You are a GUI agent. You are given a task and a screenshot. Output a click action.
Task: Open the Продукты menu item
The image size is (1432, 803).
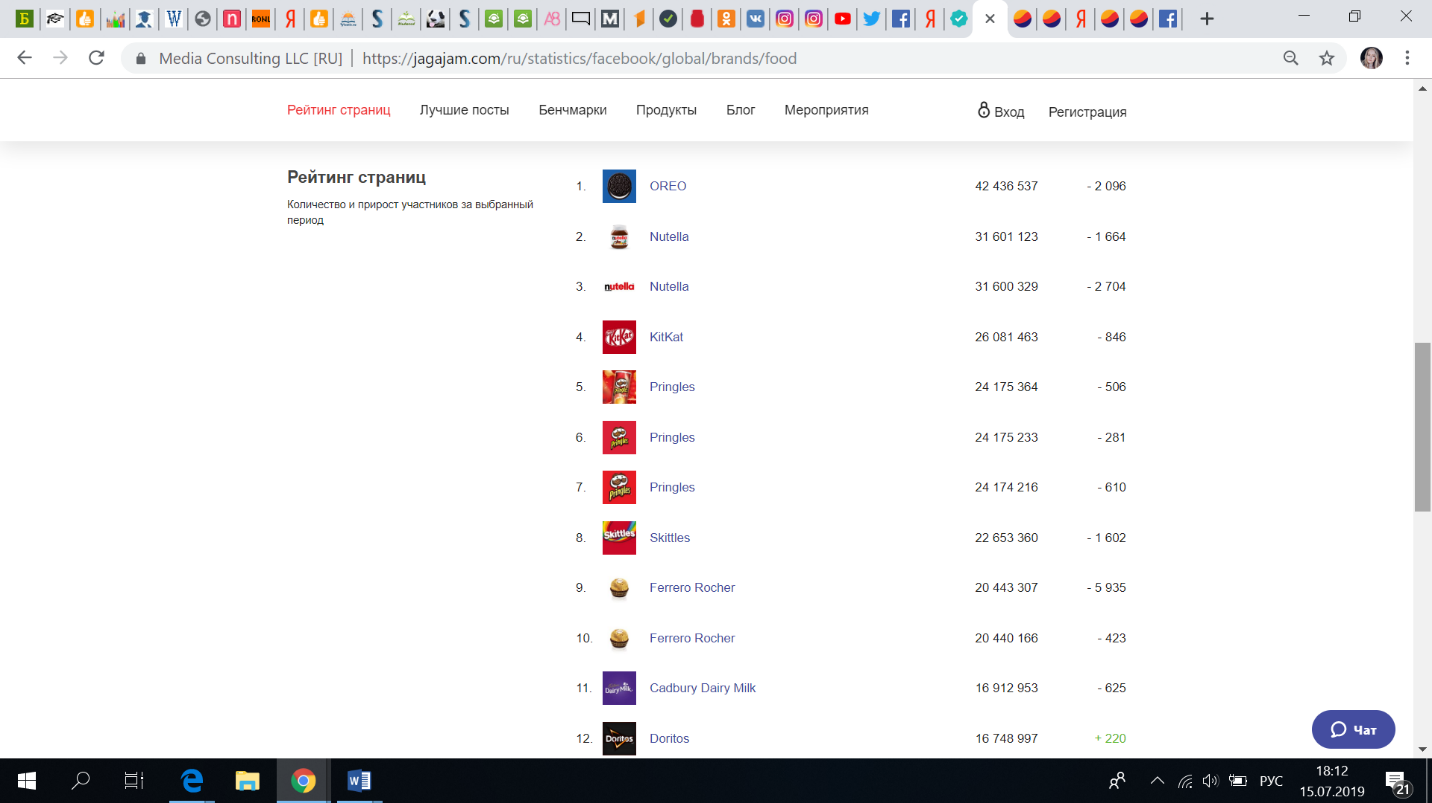(666, 110)
